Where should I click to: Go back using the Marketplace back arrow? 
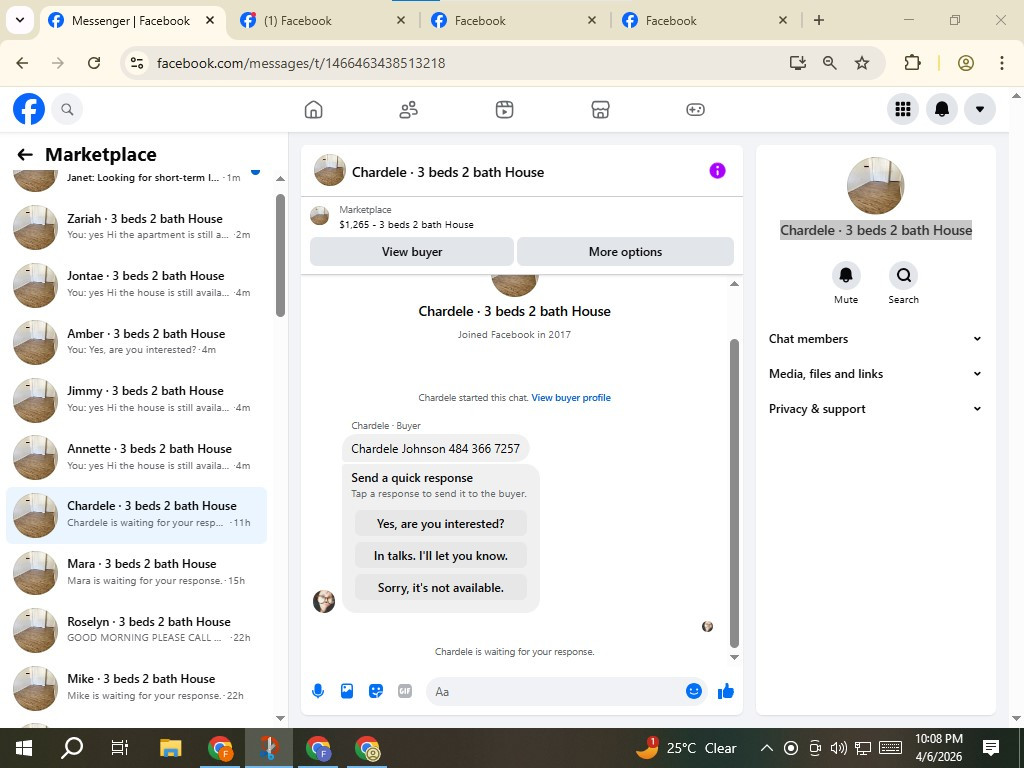(25, 155)
